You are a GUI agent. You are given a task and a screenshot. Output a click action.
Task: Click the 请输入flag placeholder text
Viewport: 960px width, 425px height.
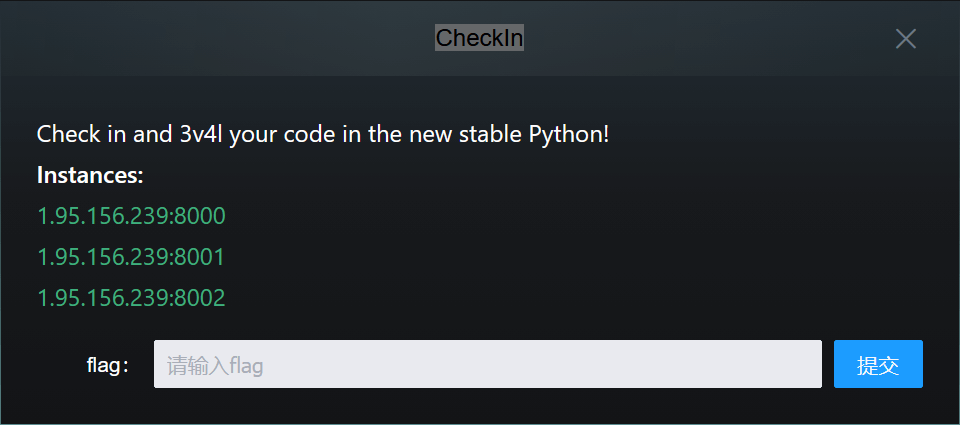[214, 365]
